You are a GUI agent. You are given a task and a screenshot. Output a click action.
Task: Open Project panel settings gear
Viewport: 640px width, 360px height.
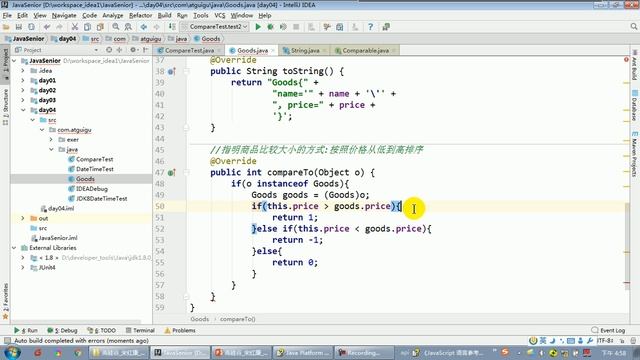133,50
